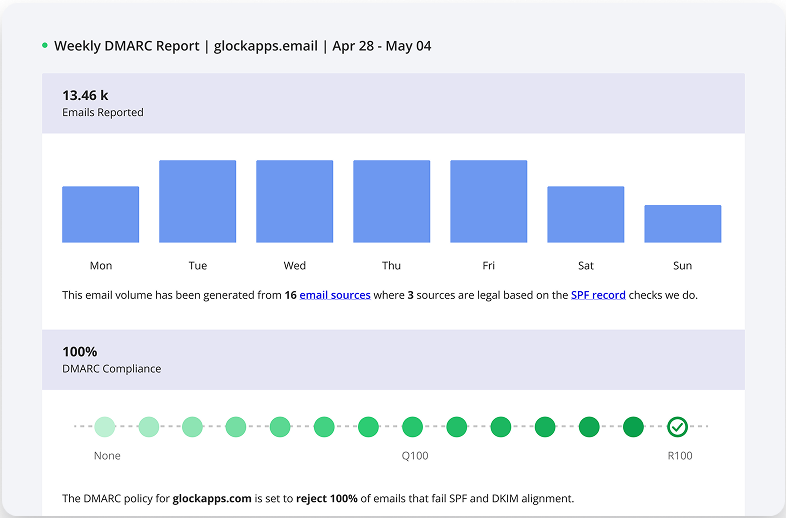Open the SPF record link

click(598, 295)
